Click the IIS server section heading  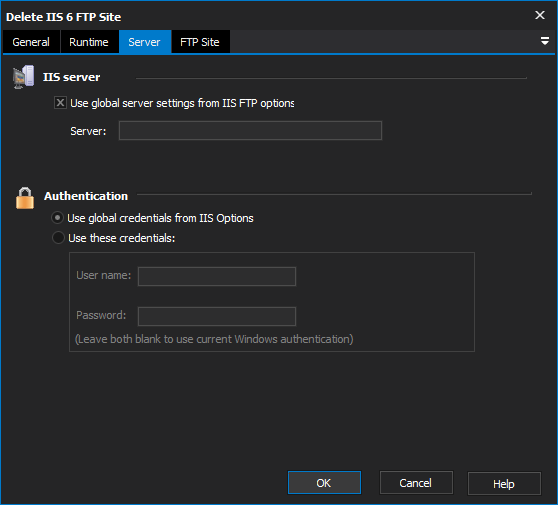72,77
